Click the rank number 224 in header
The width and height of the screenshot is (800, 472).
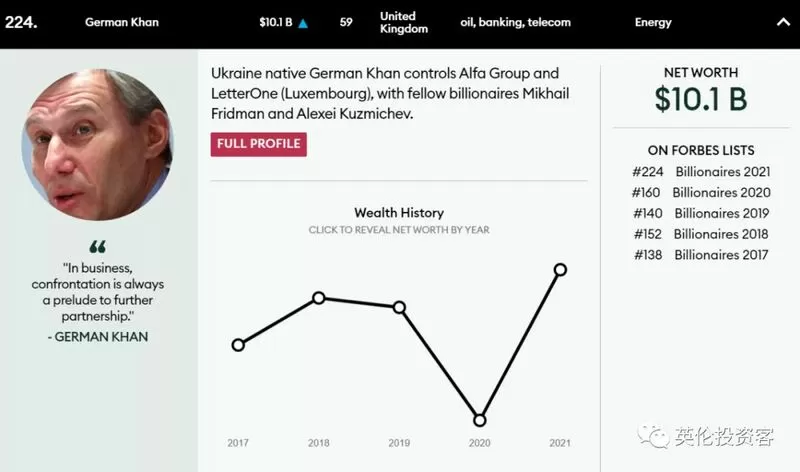(21, 22)
